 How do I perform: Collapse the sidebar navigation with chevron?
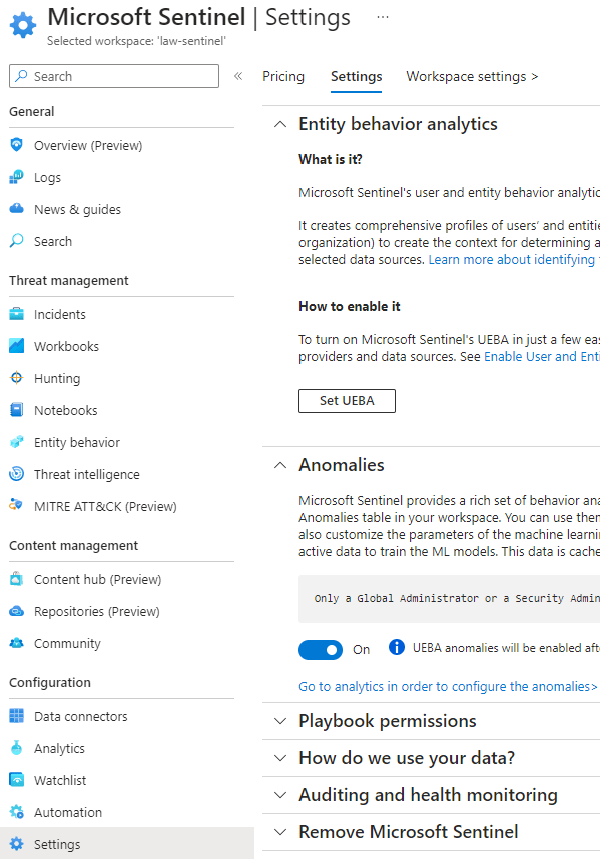238,76
